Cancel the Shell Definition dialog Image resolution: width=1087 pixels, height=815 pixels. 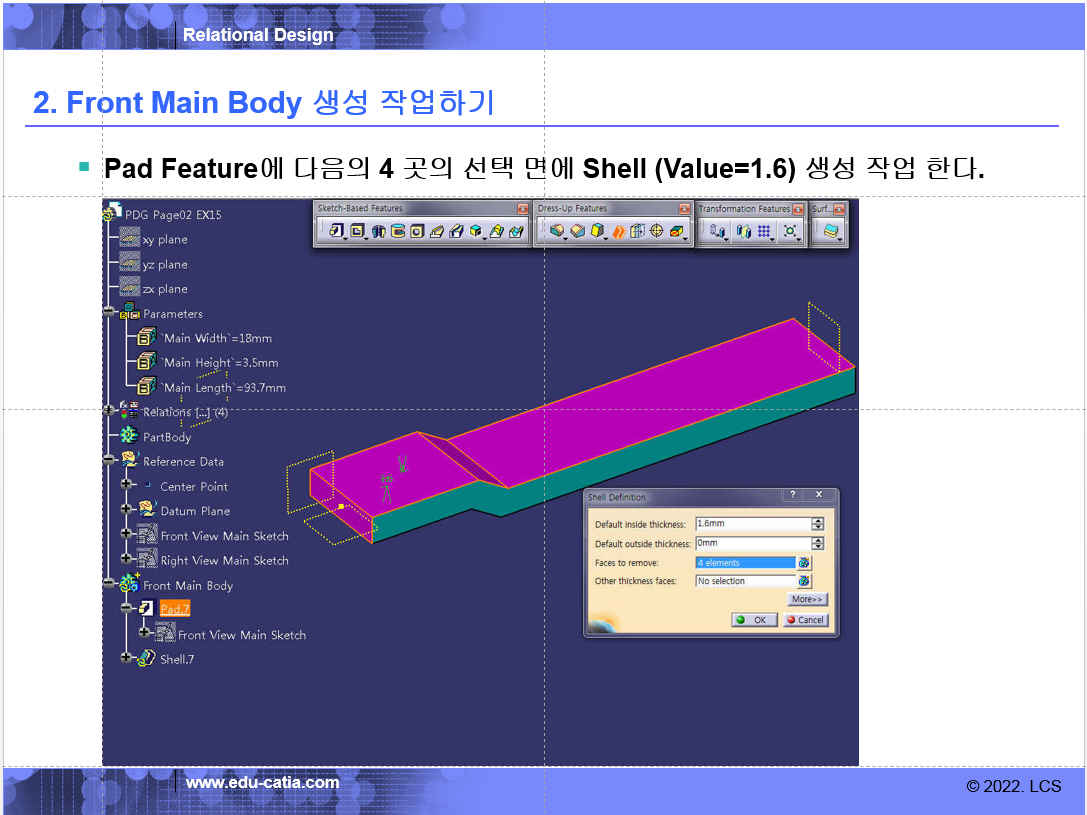(x=805, y=620)
